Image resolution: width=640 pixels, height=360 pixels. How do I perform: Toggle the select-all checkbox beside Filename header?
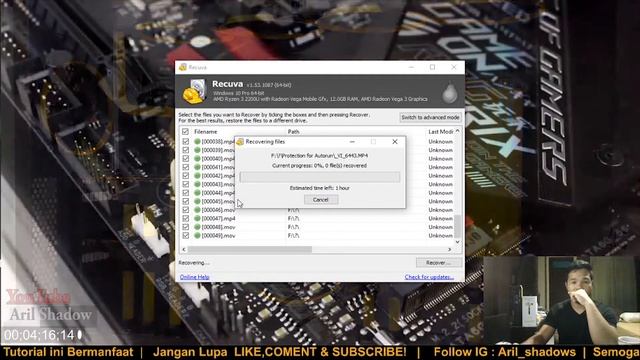pyautogui.click(x=185, y=131)
